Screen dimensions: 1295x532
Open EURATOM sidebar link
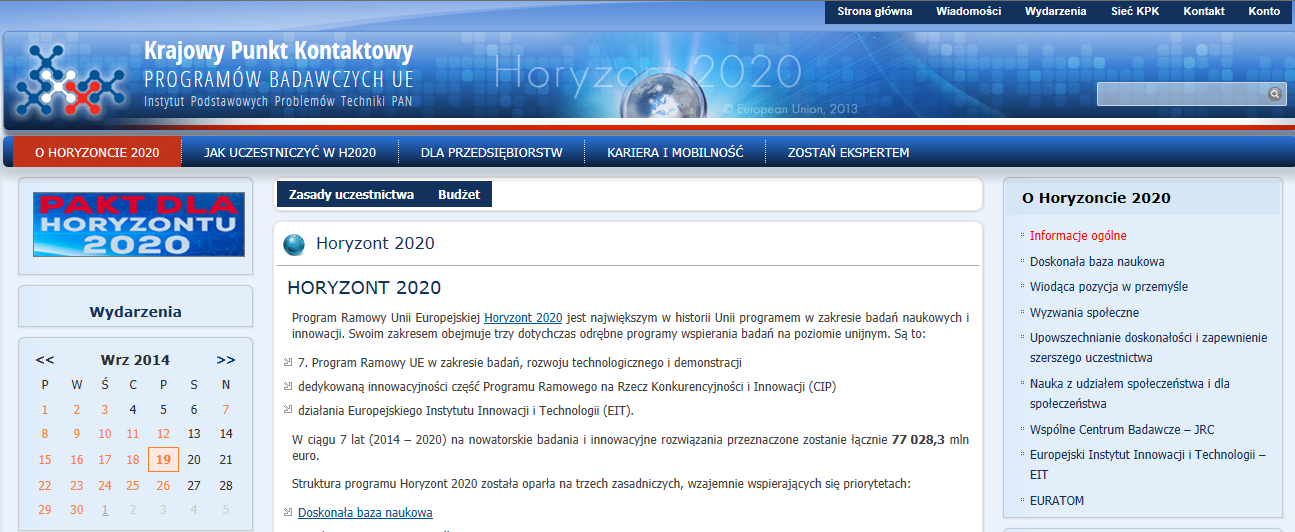coord(1057,501)
